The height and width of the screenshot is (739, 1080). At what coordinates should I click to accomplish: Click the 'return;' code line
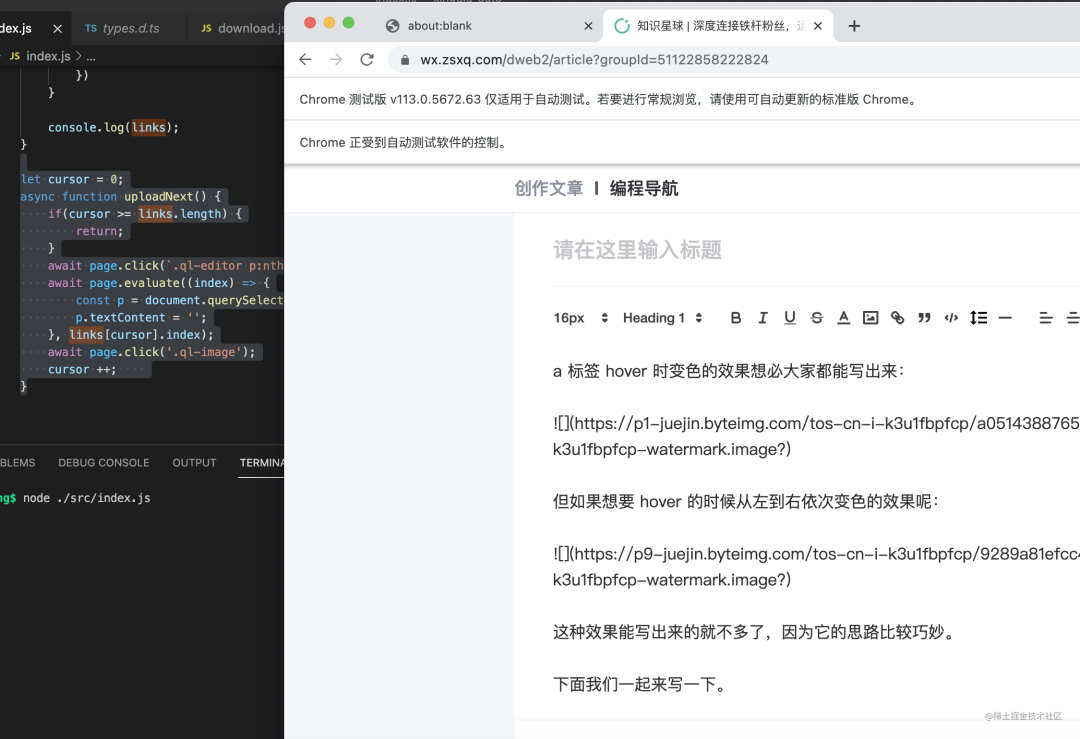(99, 231)
